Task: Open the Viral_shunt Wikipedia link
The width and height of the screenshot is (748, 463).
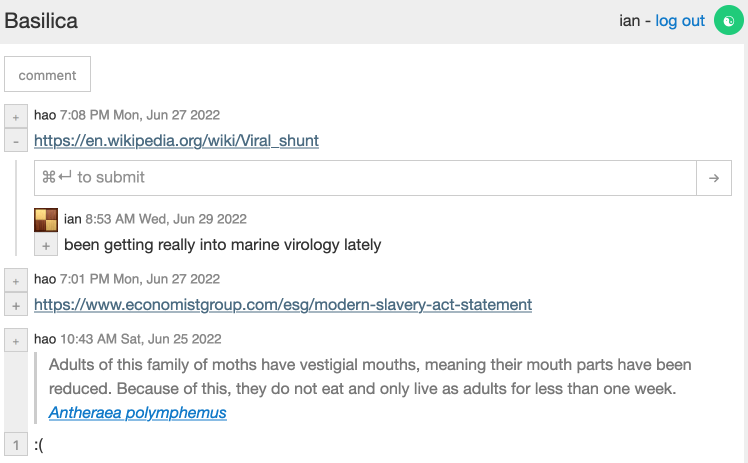Action: click(176, 141)
